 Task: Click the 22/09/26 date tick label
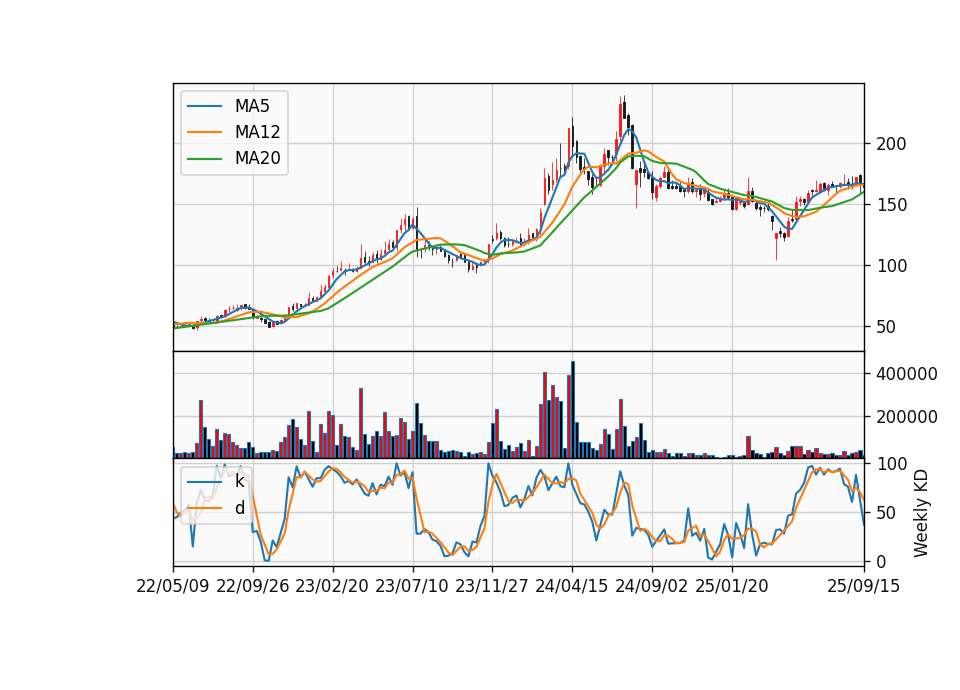[253, 586]
